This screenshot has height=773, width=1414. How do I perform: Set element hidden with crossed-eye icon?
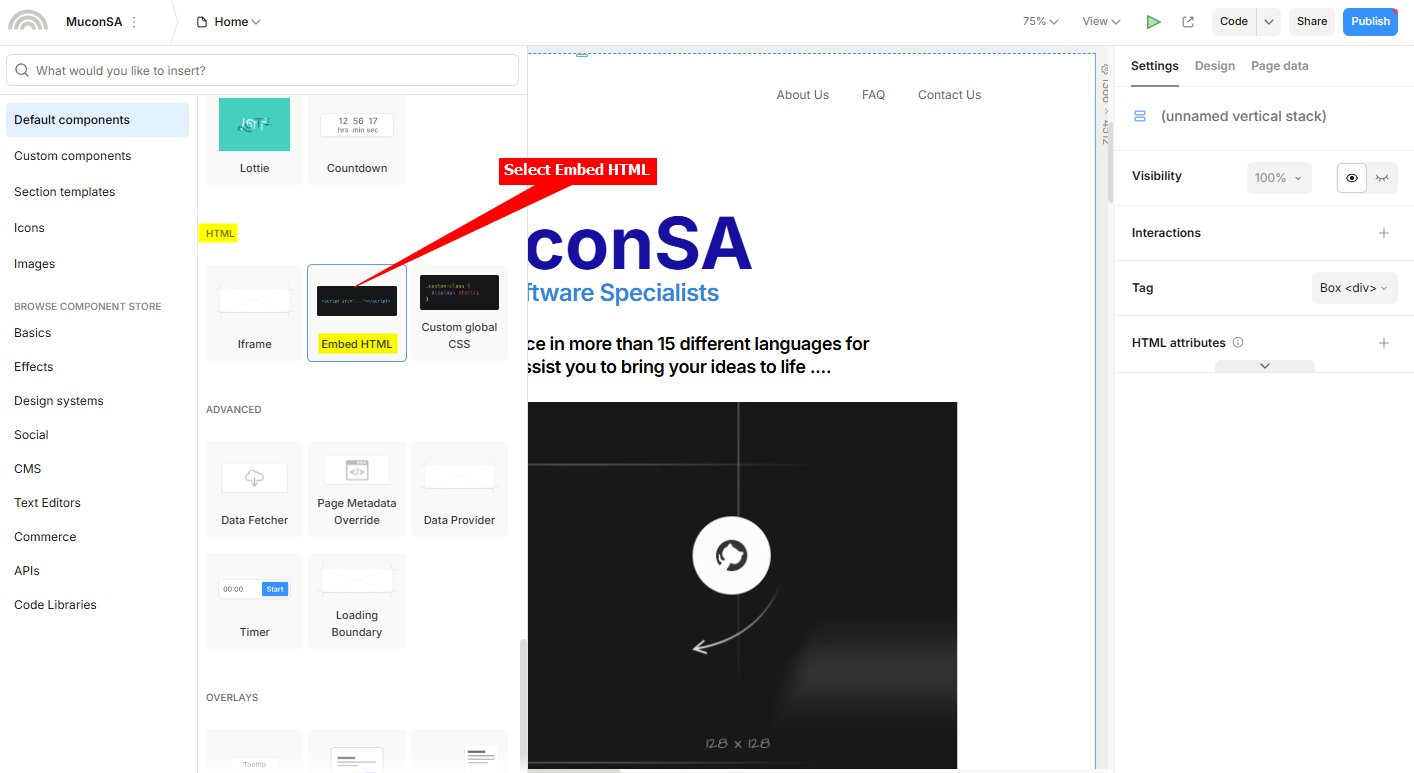pos(1382,178)
